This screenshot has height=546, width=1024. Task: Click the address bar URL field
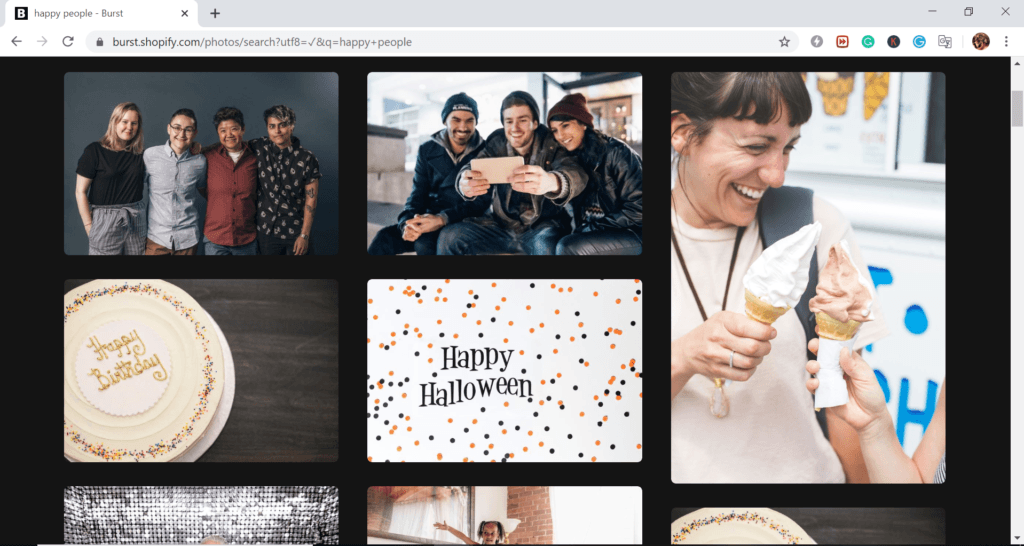point(442,42)
